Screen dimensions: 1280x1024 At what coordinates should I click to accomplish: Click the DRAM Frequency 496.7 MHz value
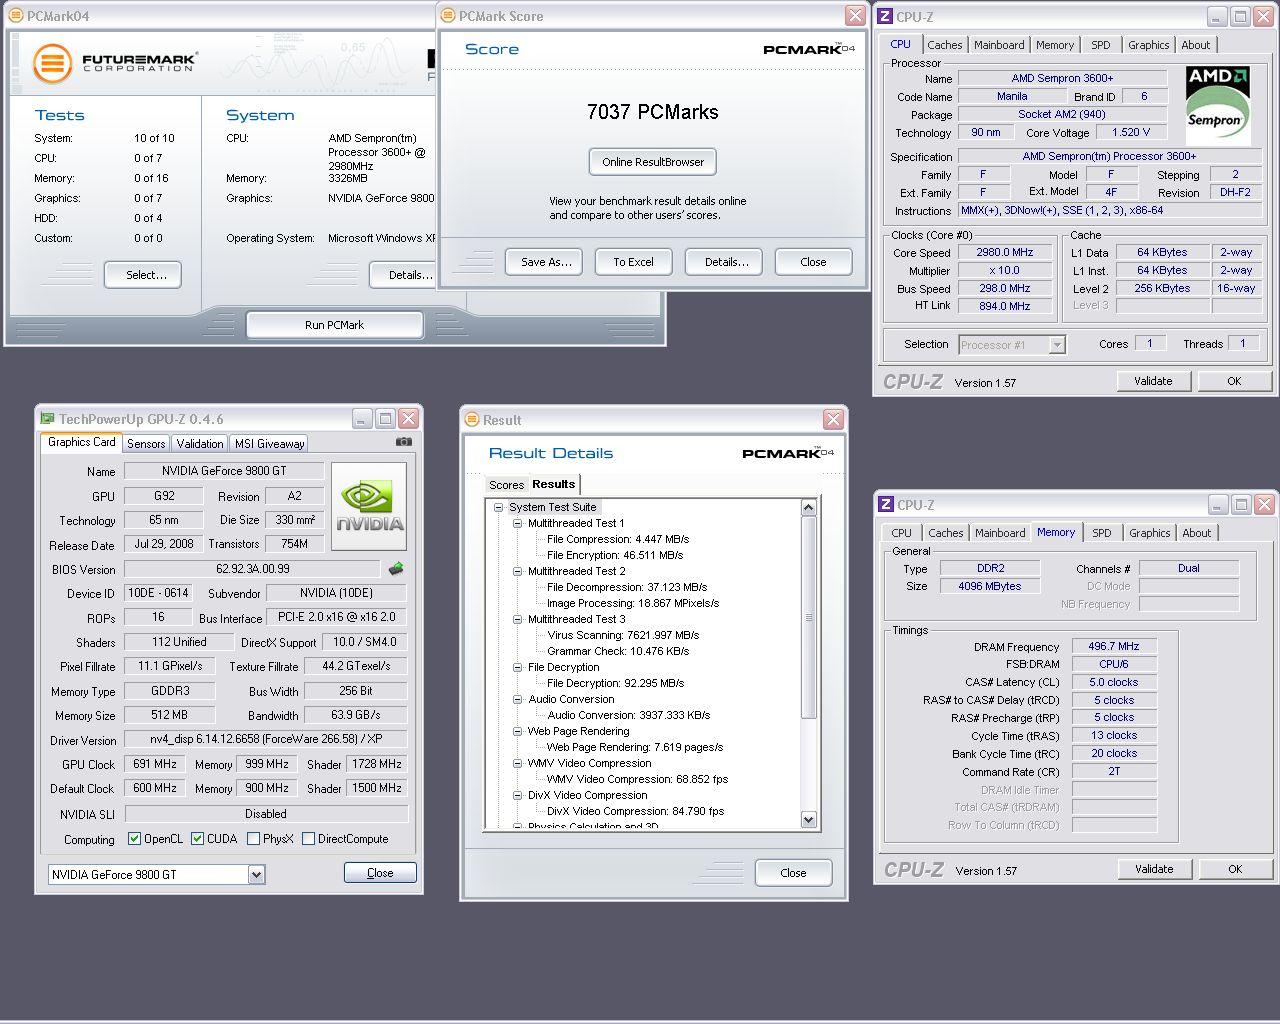pyautogui.click(x=1114, y=647)
